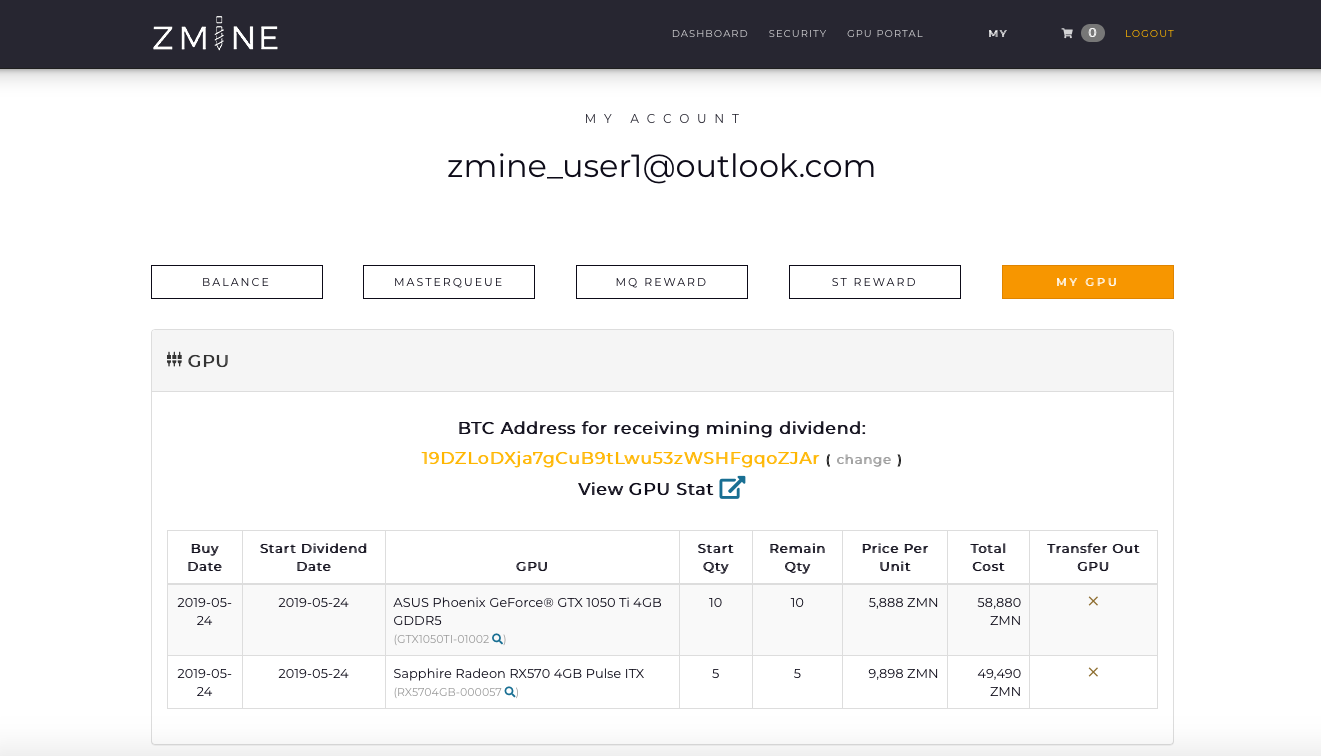Switch to the Balance tab

pyautogui.click(x=237, y=282)
